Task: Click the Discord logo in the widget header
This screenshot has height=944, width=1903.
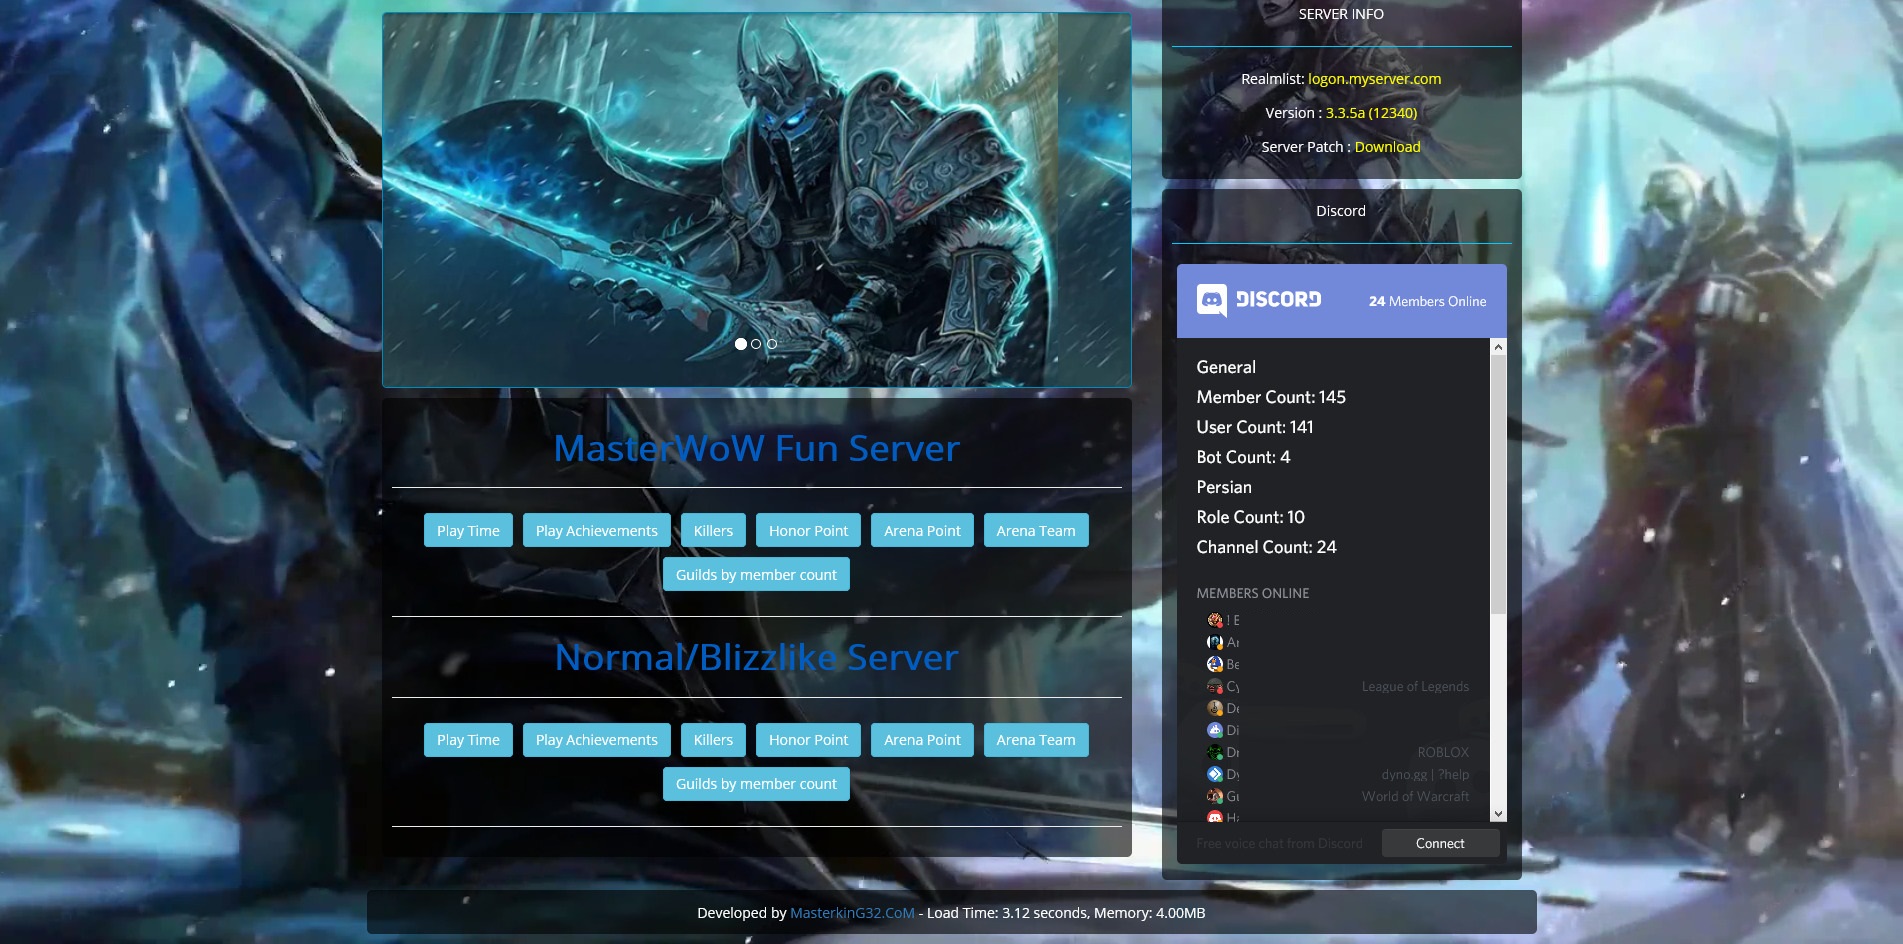Action: 1259,300
